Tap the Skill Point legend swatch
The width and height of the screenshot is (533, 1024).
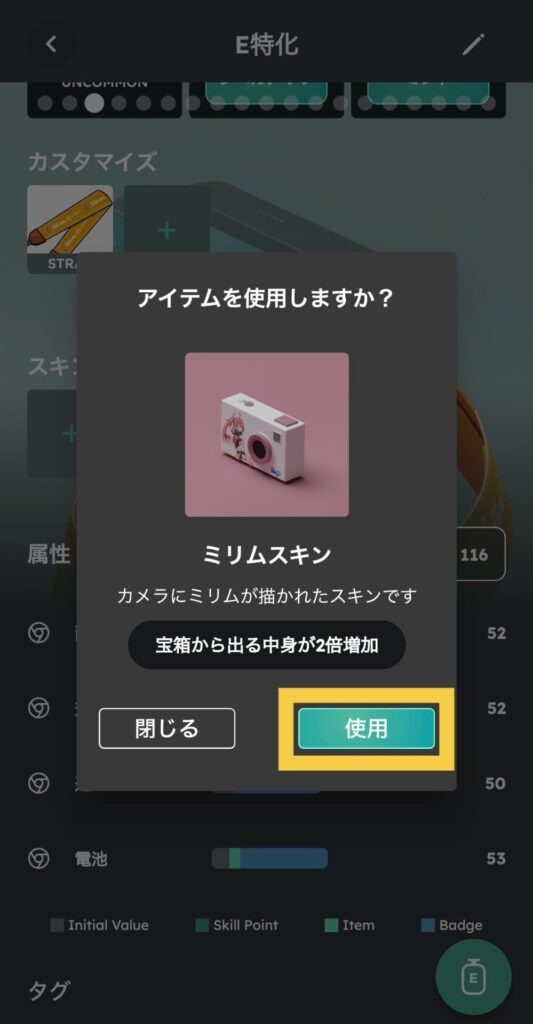click(x=202, y=925)
